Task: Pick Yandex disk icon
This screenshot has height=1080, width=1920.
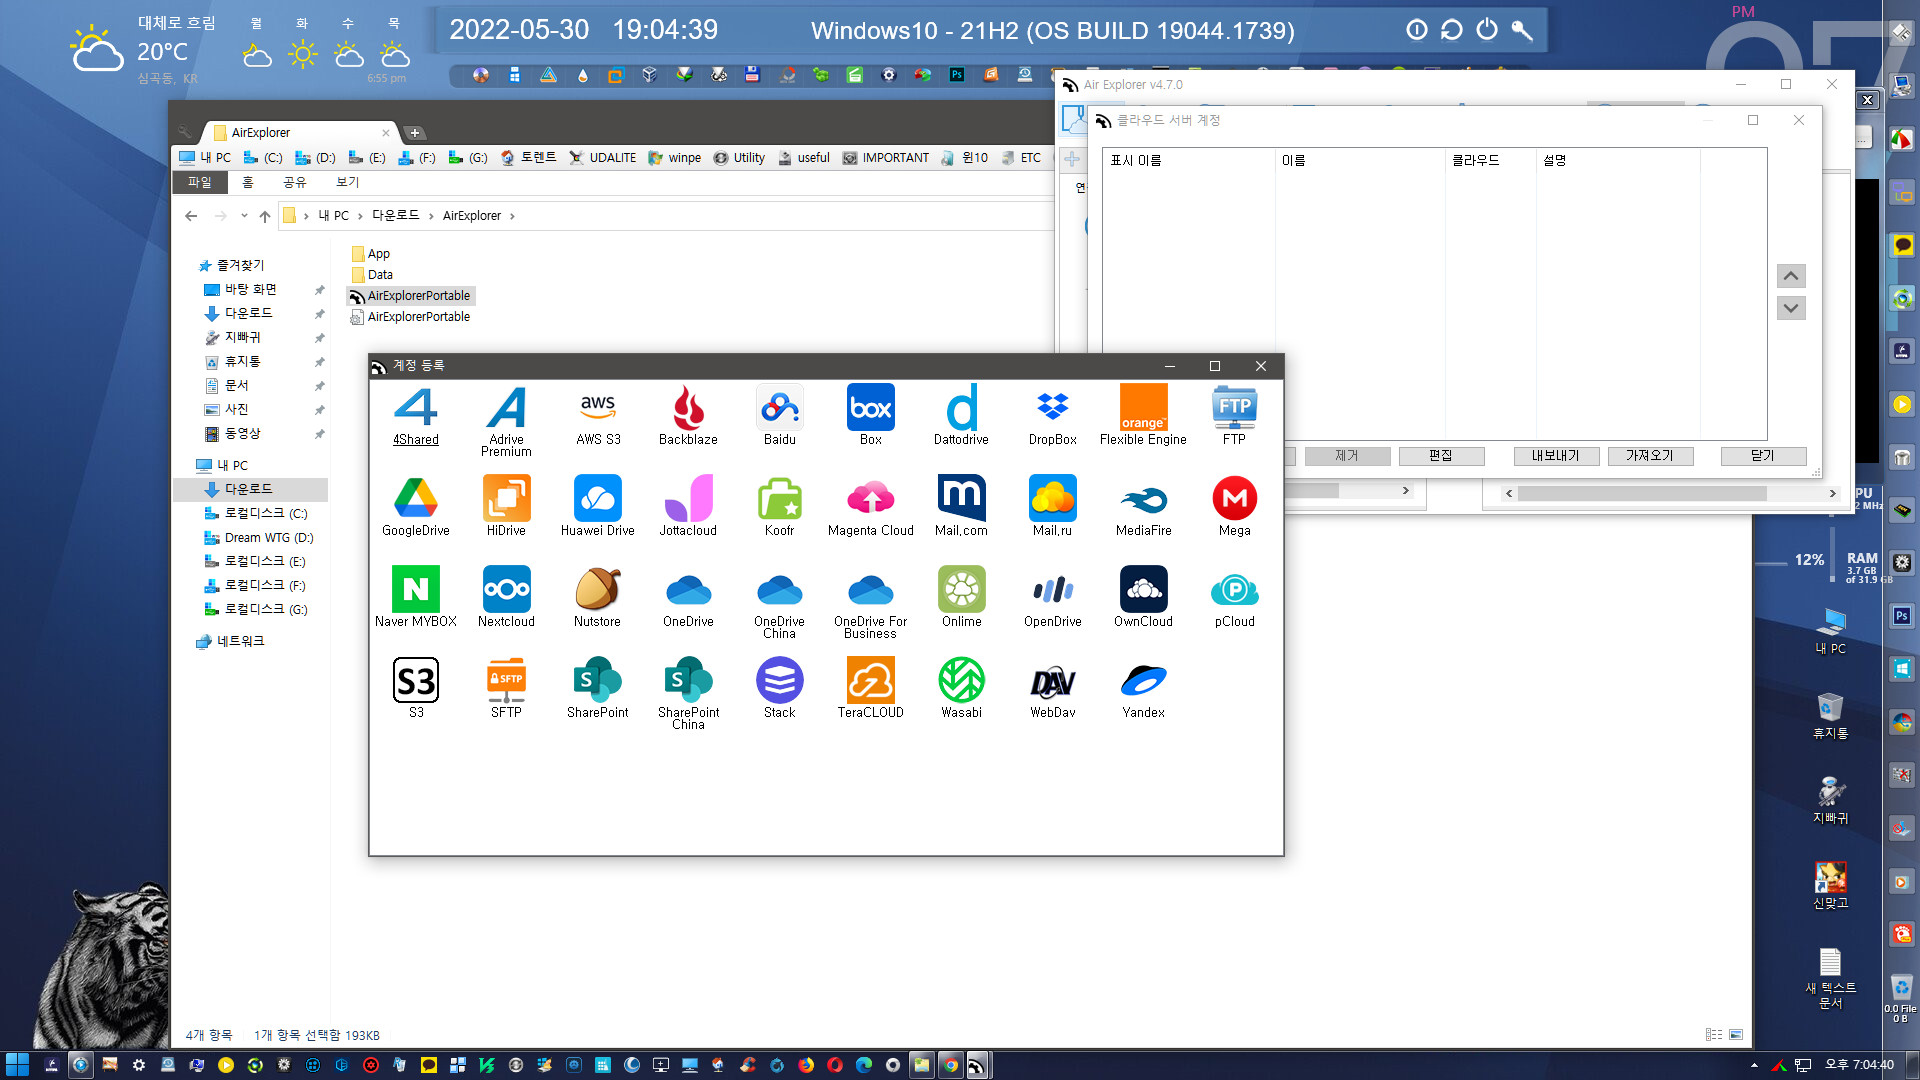Action: [1143, 688]
